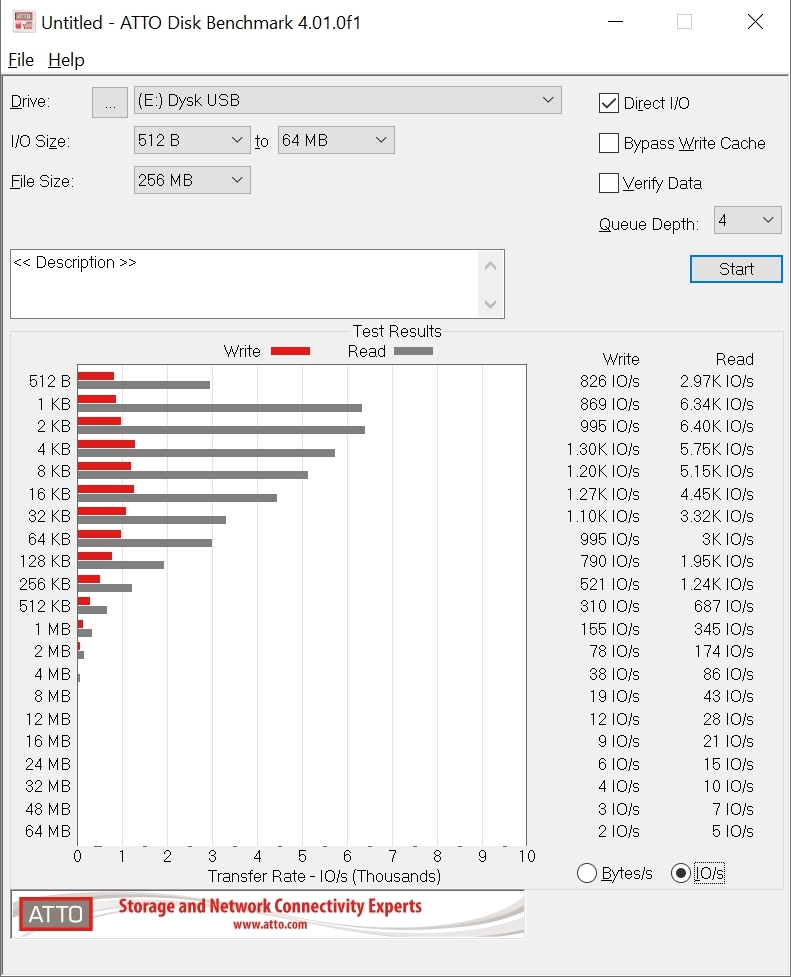Viewport: 791px width, 977px height.
Task: Enable the Verify Data checkbox
Action: click(609, 183)
